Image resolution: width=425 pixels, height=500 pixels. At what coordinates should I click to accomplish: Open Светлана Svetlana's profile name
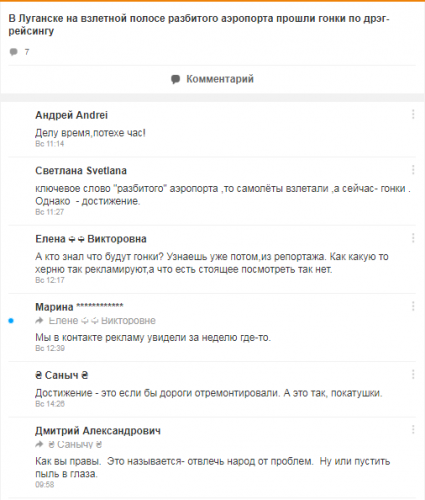(x=81, y=171)
